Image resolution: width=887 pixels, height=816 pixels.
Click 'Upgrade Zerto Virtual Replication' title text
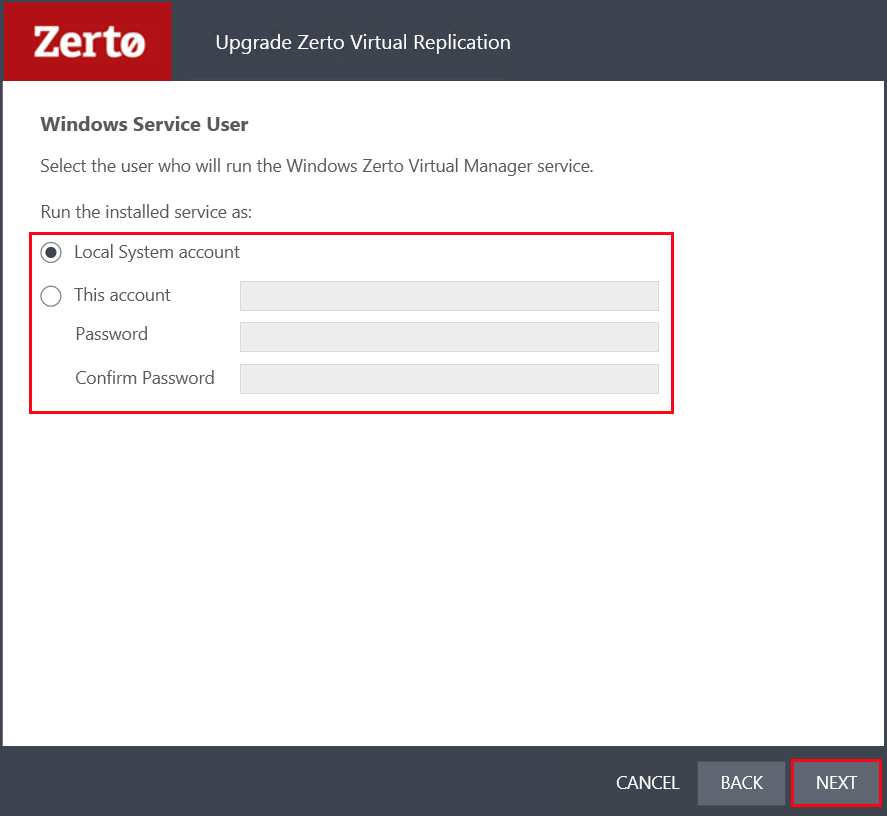(x=363, y=43)
